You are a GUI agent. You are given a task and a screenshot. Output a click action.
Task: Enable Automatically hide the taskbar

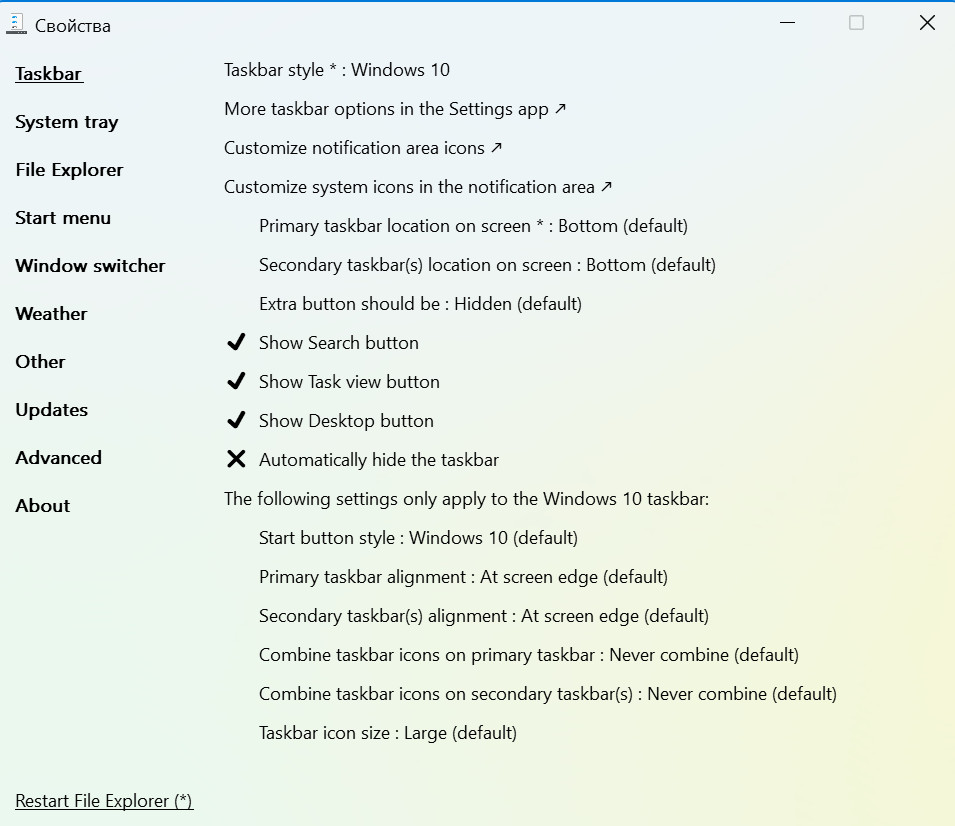tap(236, 460)
